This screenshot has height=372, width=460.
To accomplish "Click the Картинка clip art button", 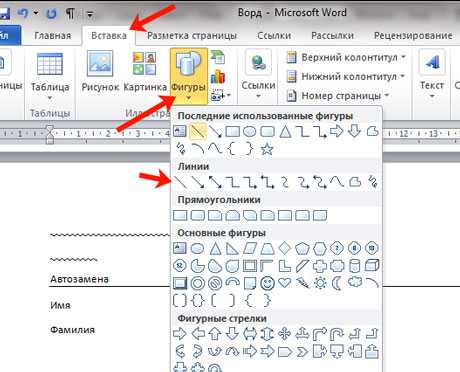I will (145, 72).
